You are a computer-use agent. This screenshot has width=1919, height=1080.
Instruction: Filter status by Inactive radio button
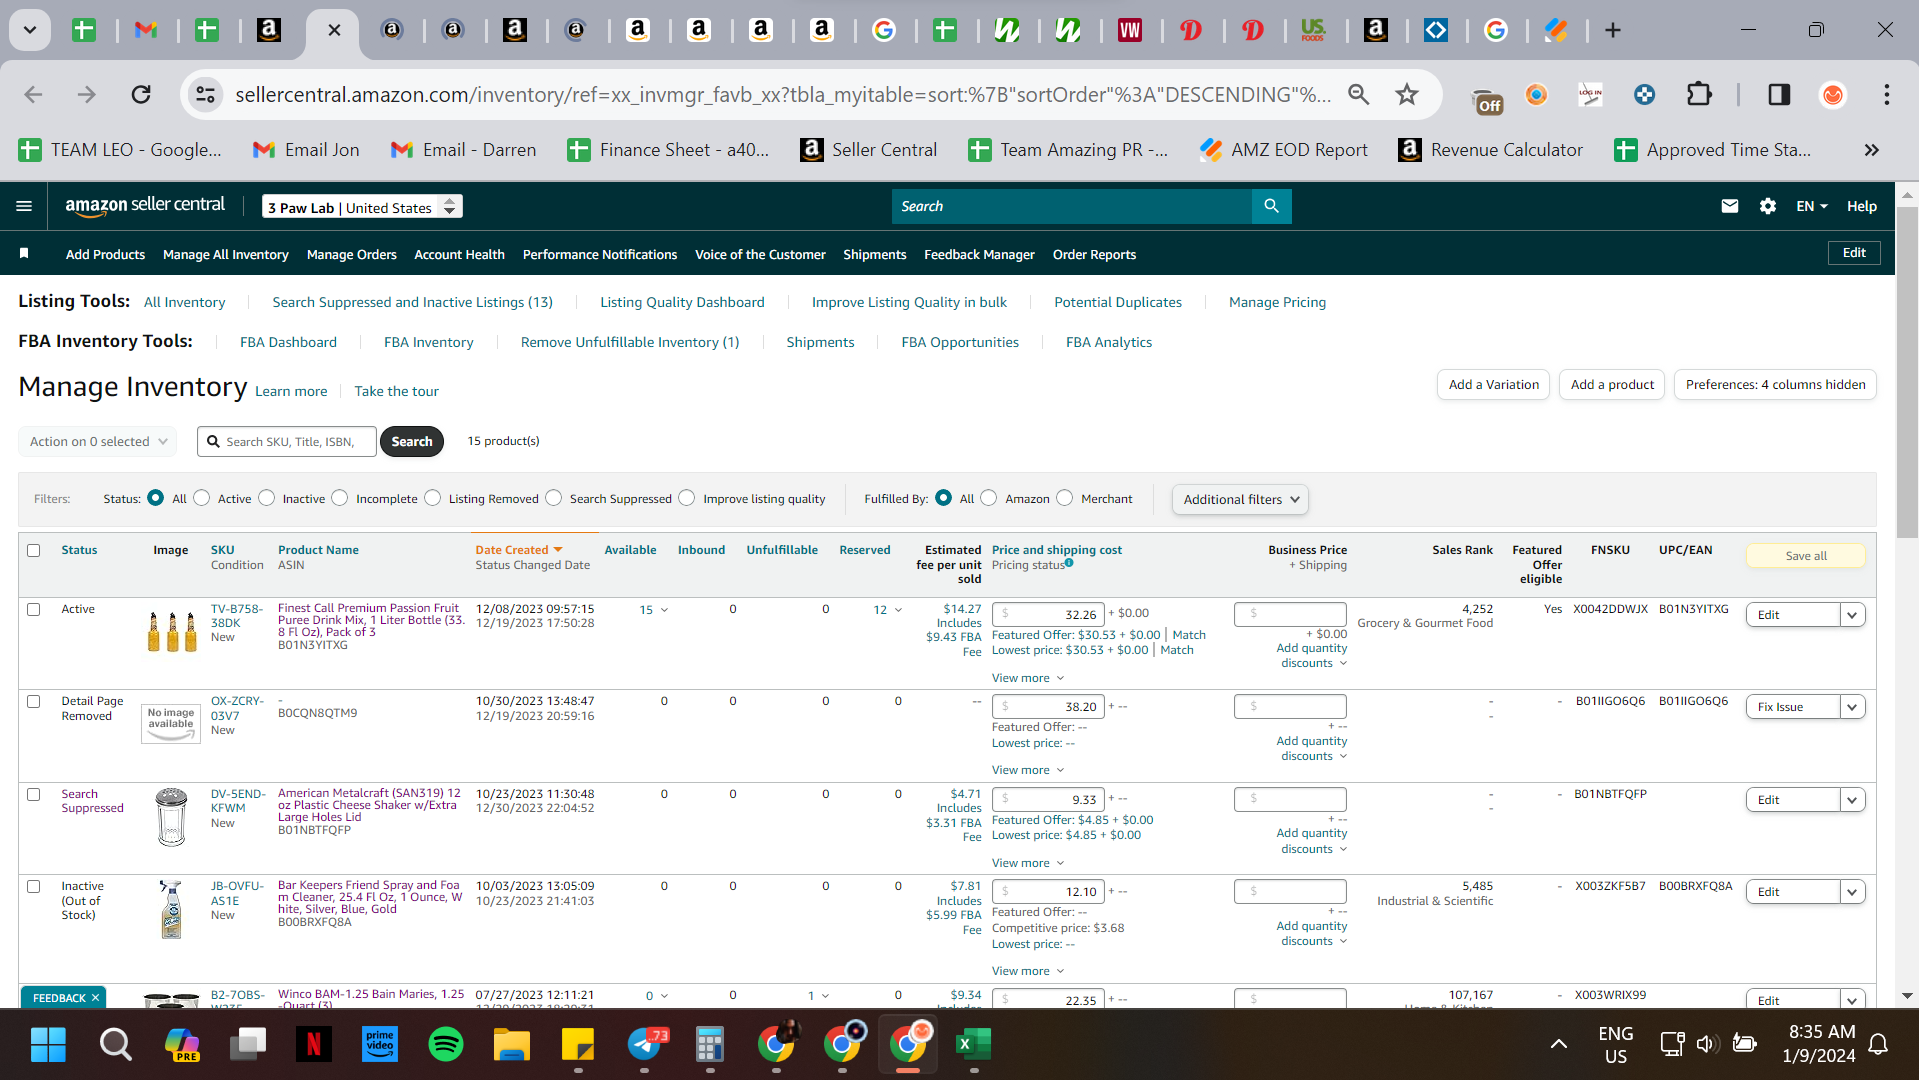point(267,498)
